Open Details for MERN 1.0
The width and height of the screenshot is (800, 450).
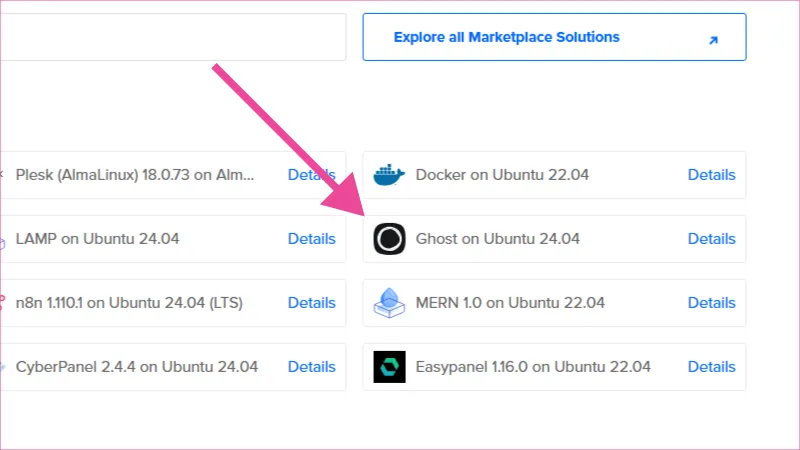pos(711,303)
